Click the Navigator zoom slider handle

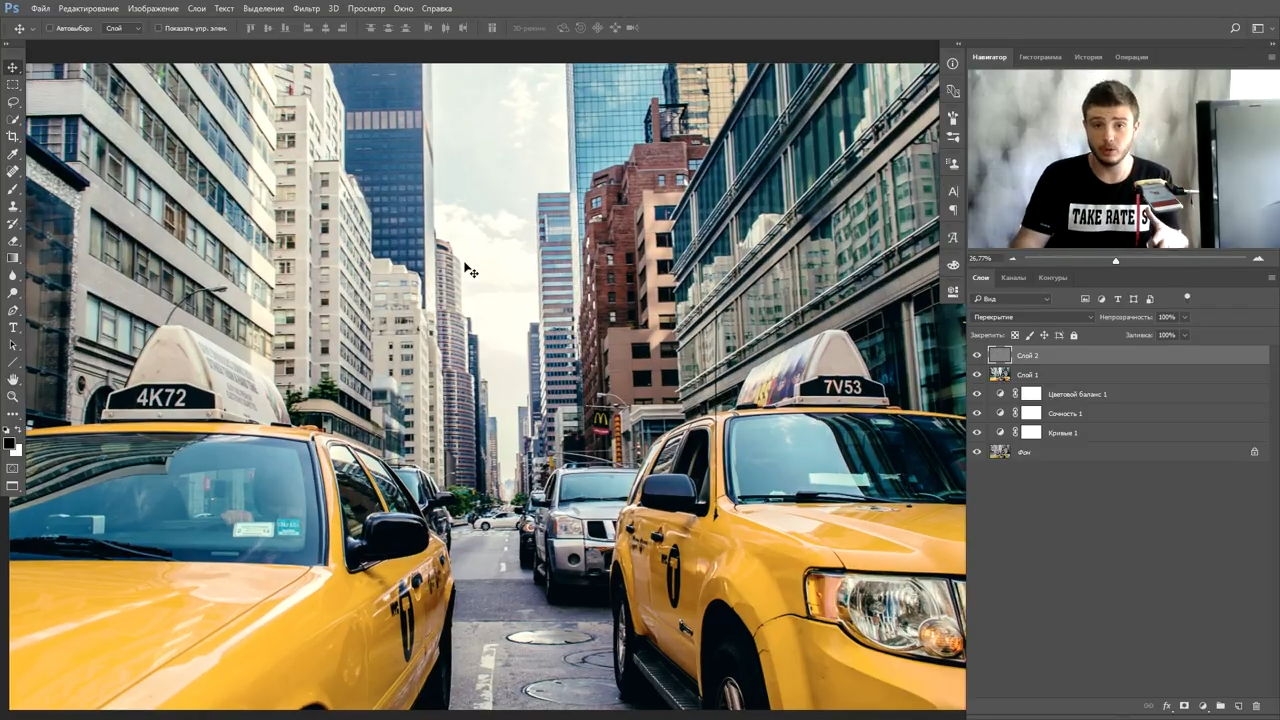[1116, 260]
